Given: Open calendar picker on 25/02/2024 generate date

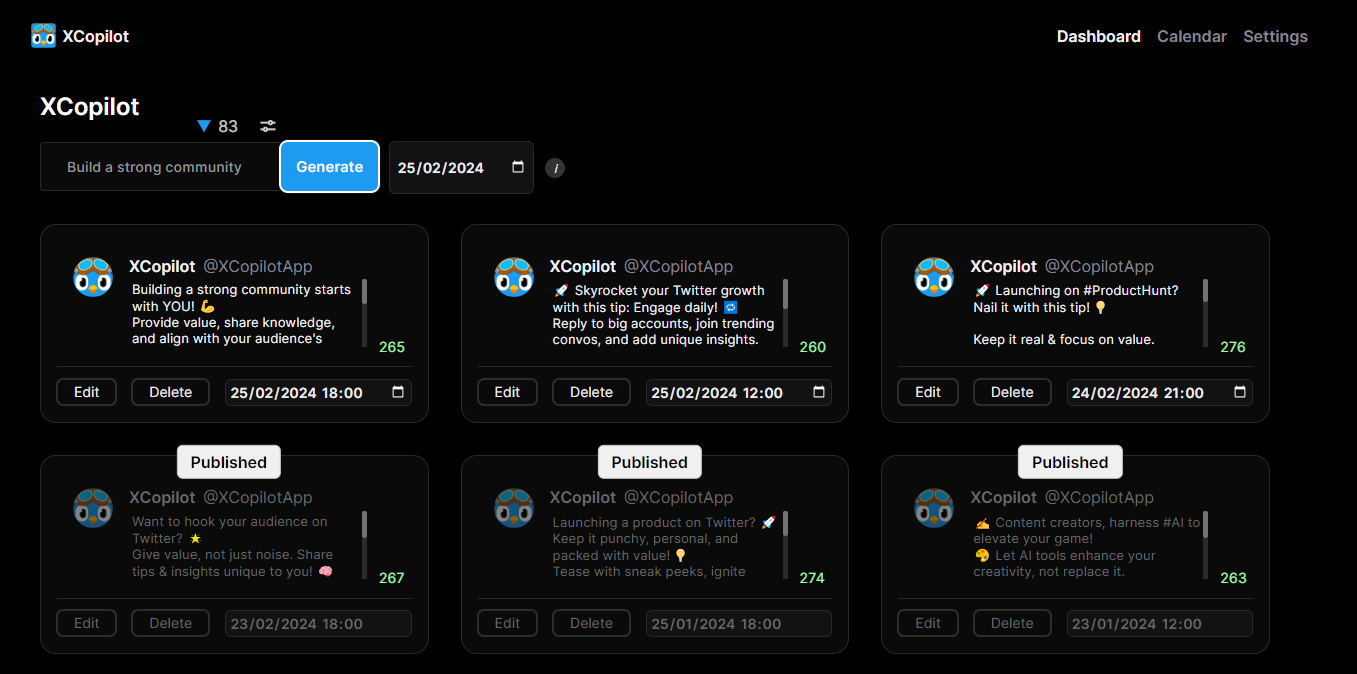Looking at the screenshot, I should point(518,167).
